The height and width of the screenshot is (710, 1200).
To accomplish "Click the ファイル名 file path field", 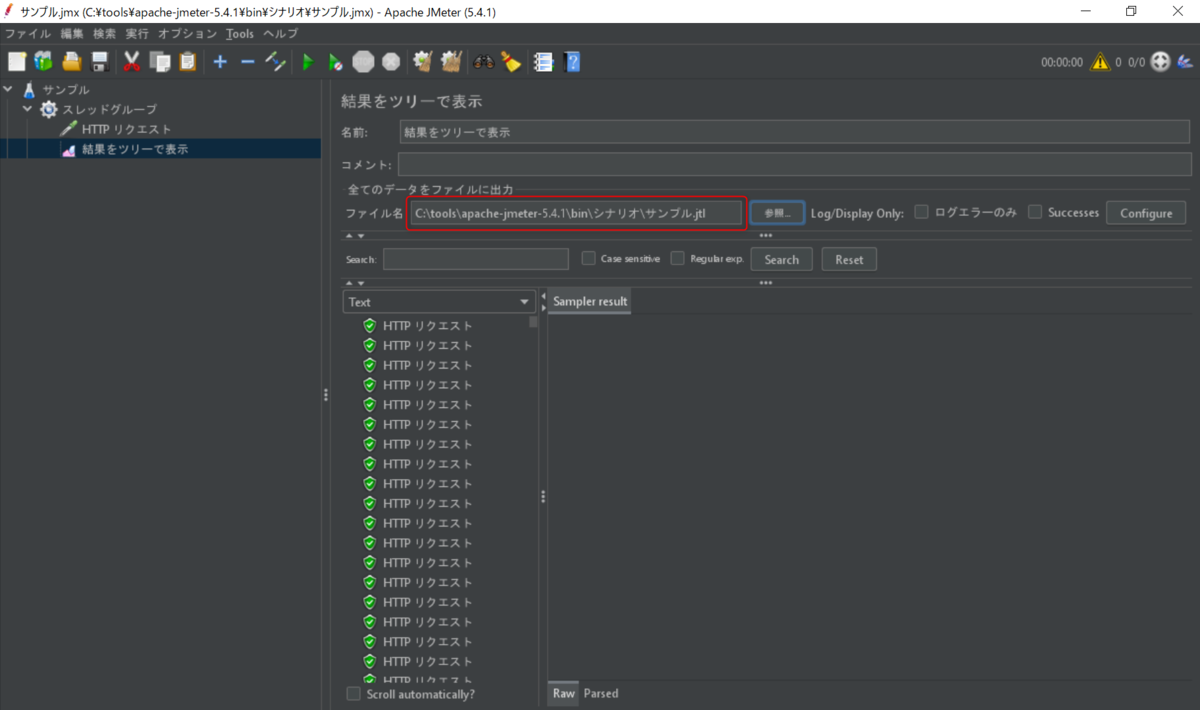I will point(576,212).
